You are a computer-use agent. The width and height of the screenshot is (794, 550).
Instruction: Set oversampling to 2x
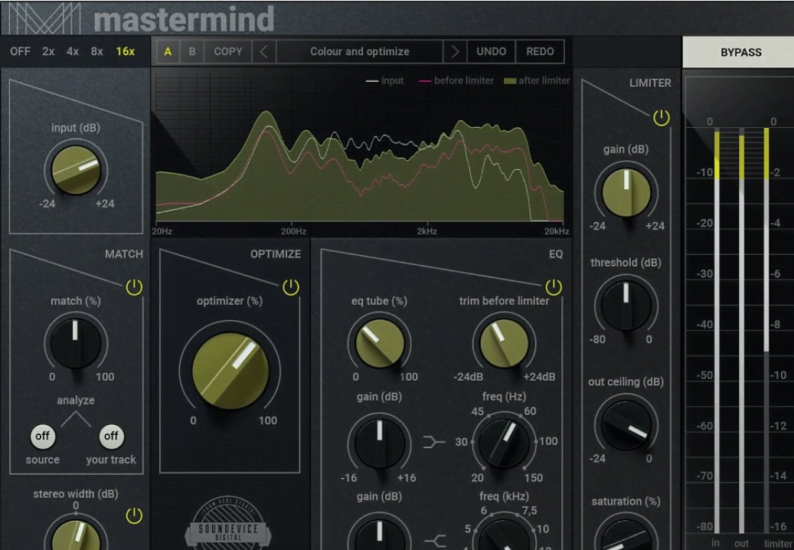point(48,52)
